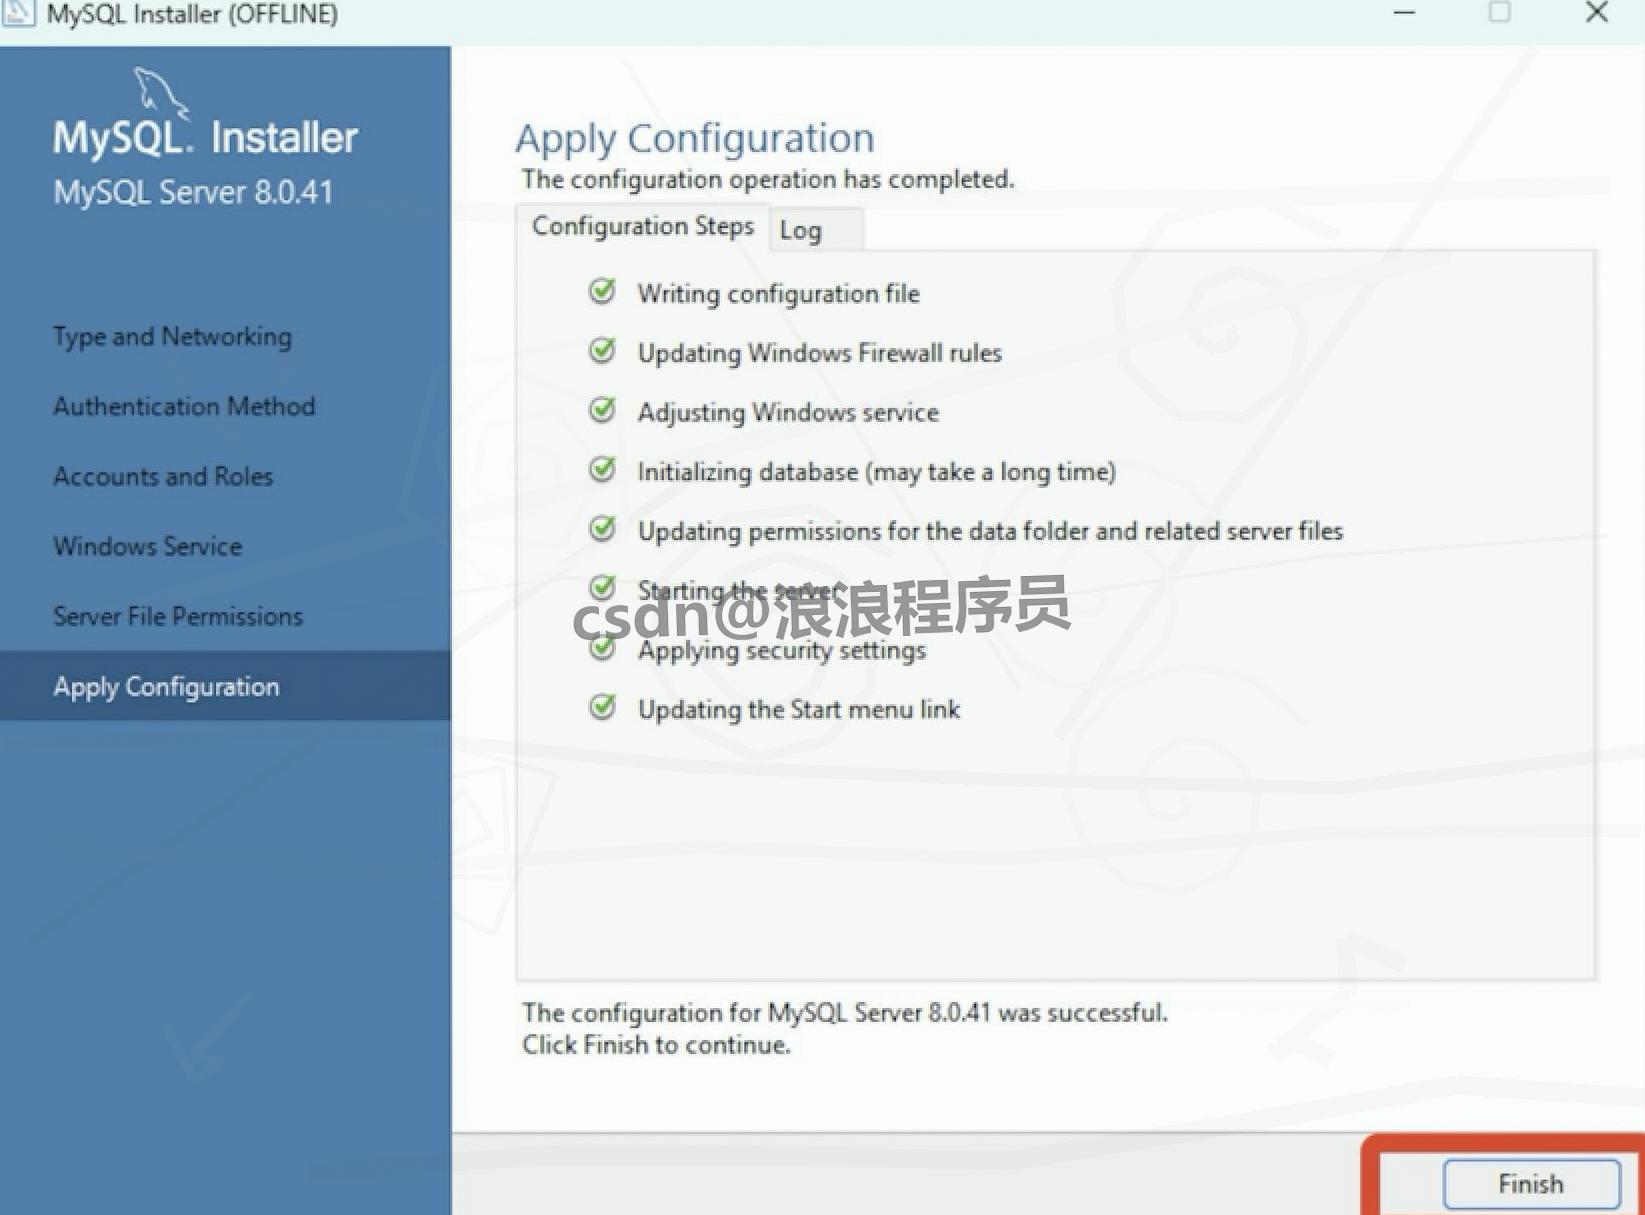This screenshot has width=1645, height=1215.
Task: Open Server File Permissions step
Action: click(x=178, y=616)
